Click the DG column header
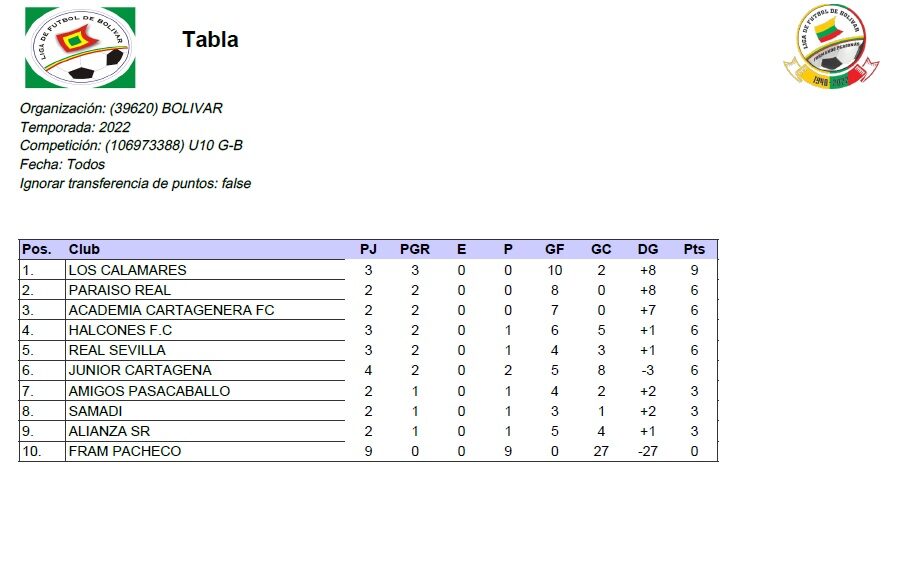 [648, 249]
